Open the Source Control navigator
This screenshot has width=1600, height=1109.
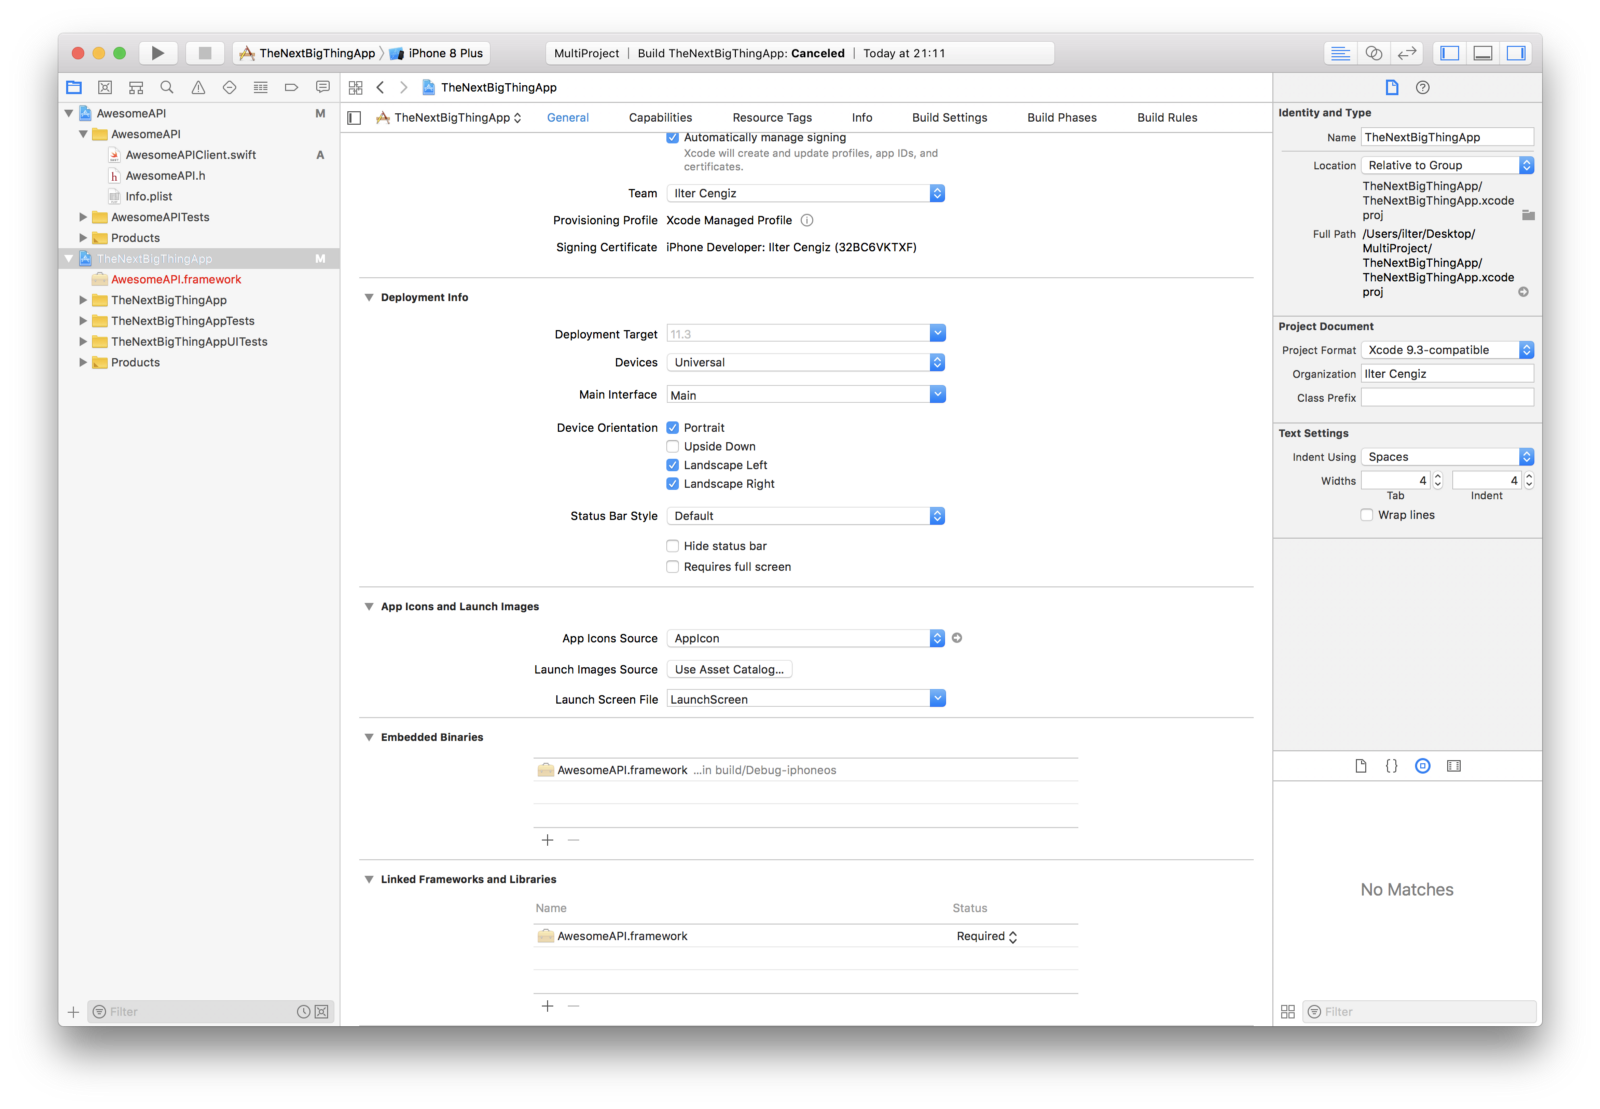105,87
